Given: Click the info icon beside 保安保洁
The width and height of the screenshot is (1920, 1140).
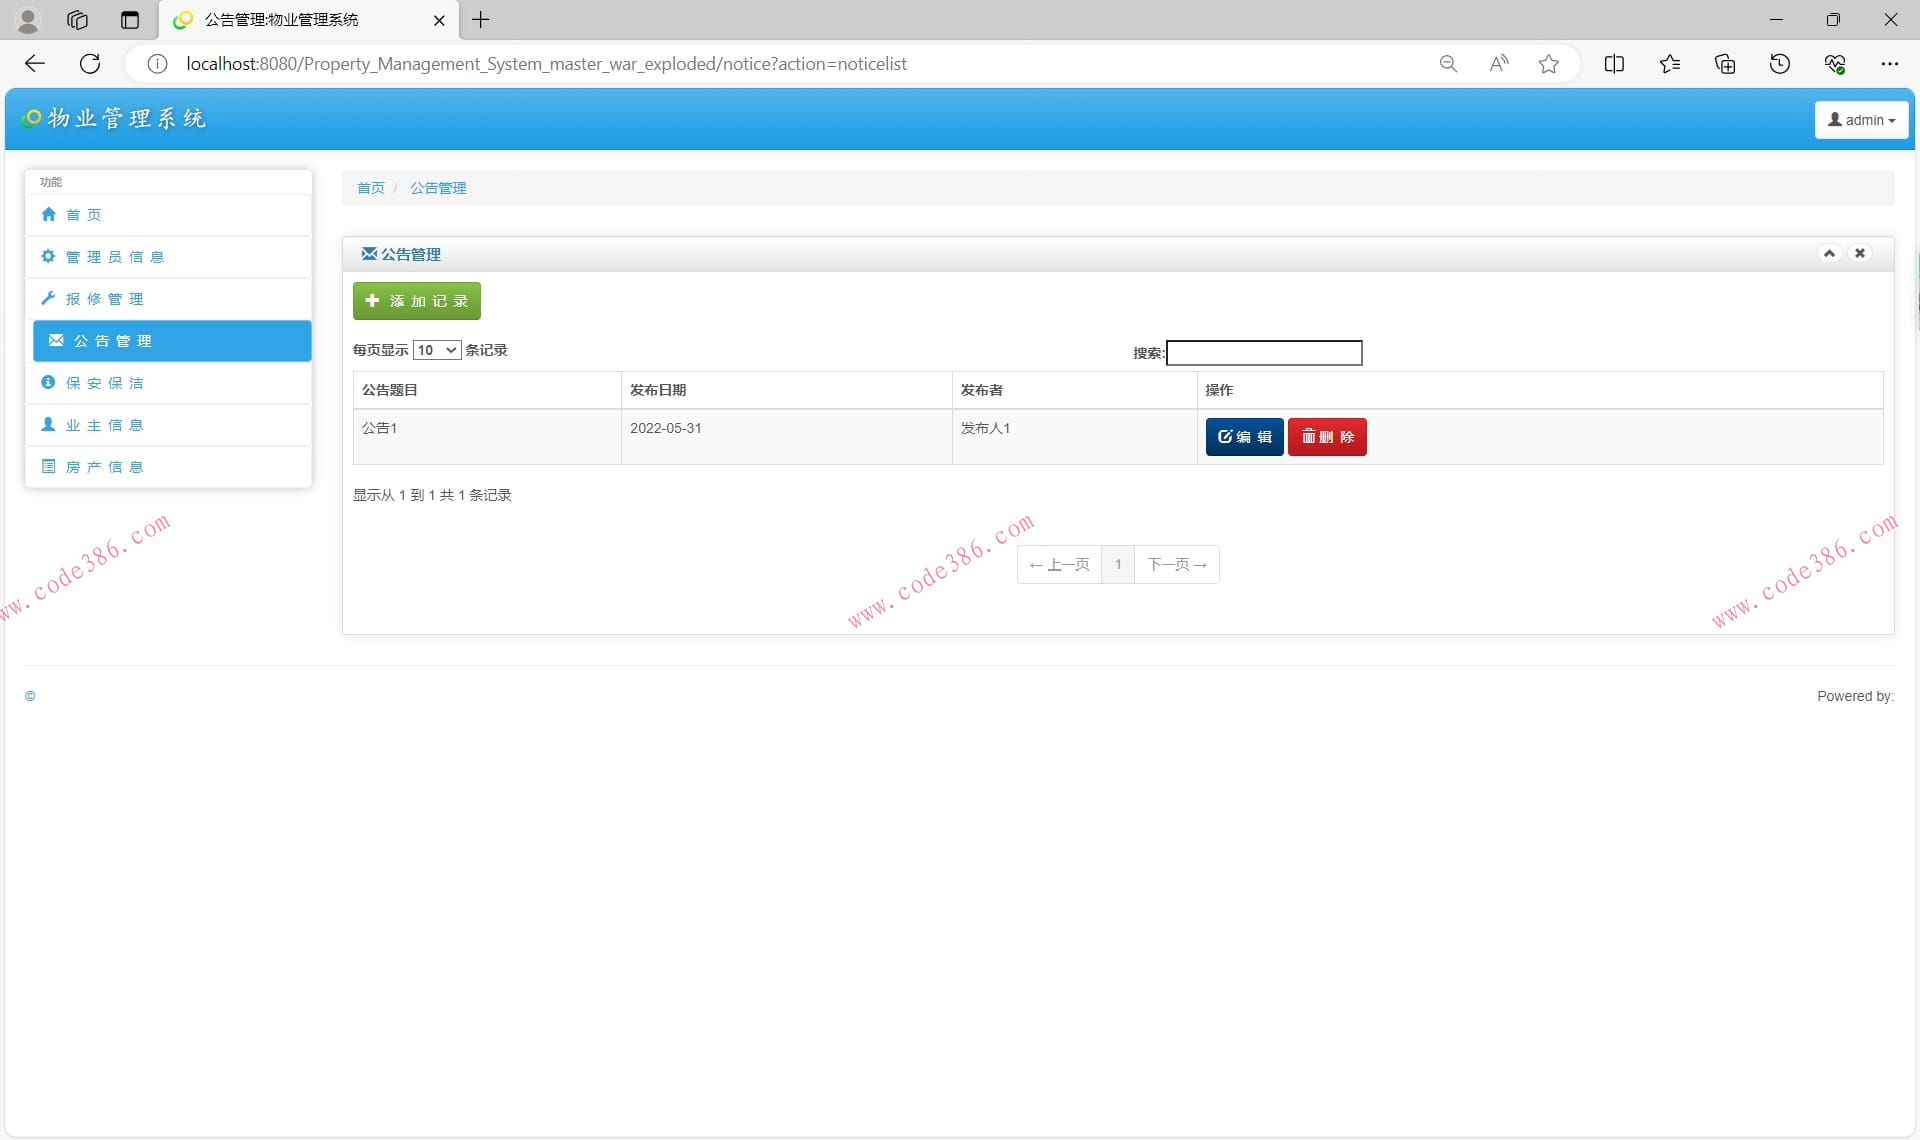Looking at the screenshot, I should tap(48, 382).
